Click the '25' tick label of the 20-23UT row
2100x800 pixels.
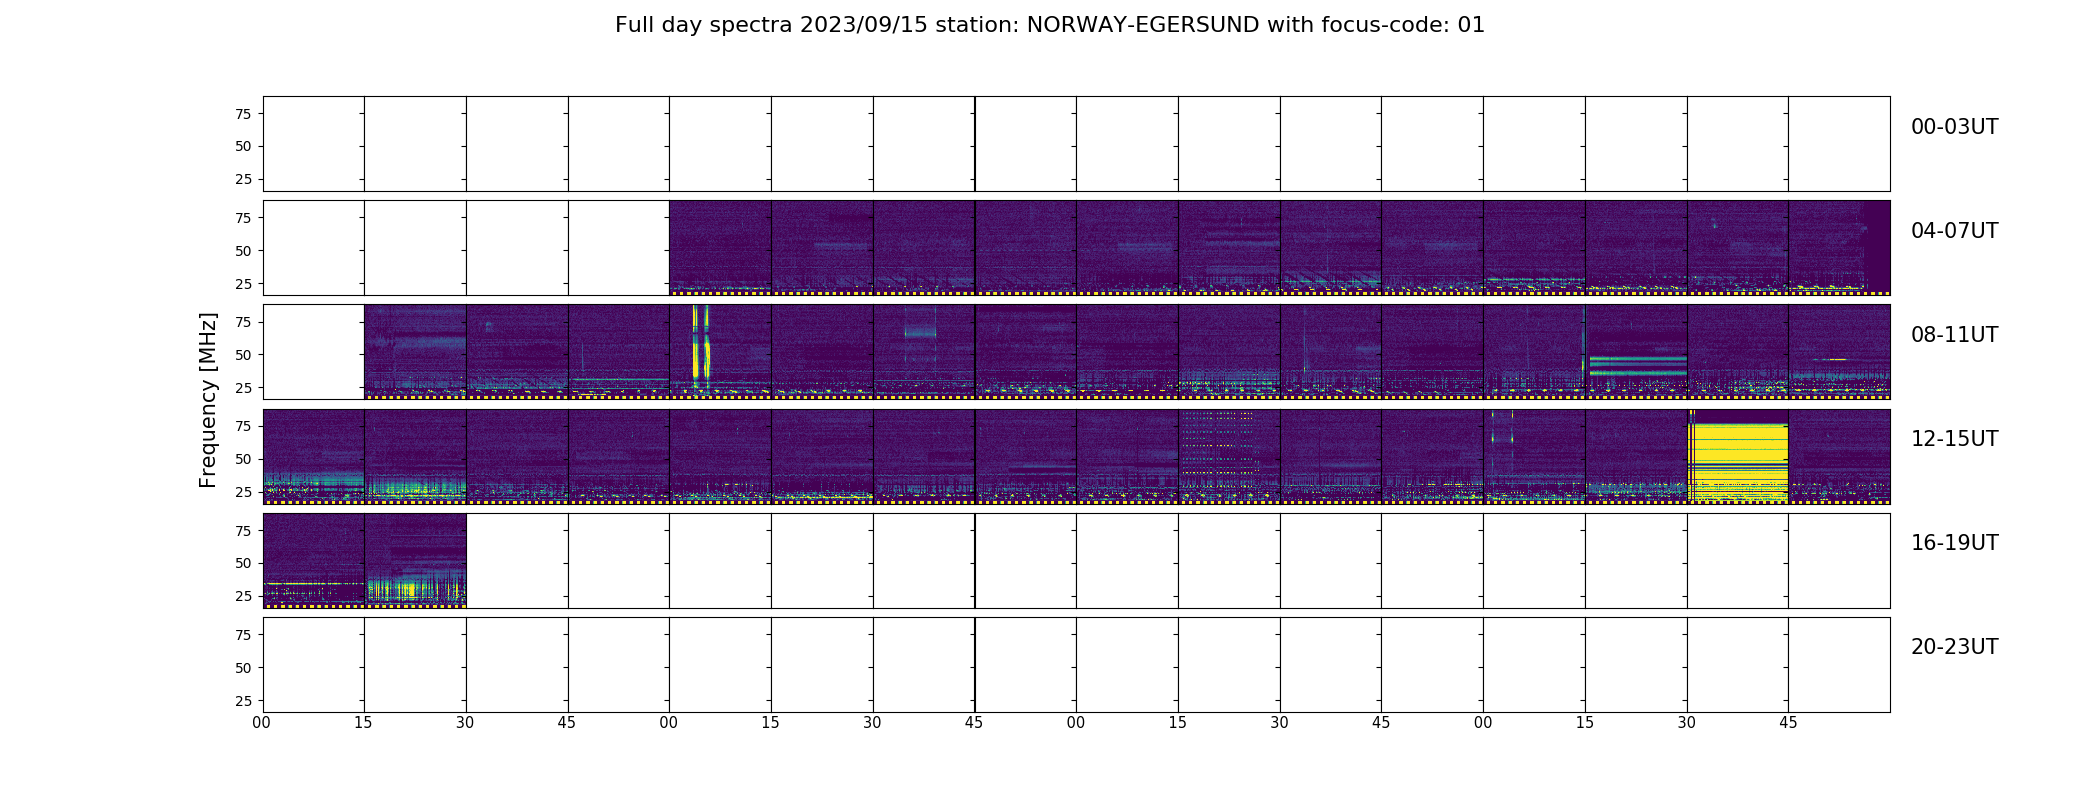point(243,701)
